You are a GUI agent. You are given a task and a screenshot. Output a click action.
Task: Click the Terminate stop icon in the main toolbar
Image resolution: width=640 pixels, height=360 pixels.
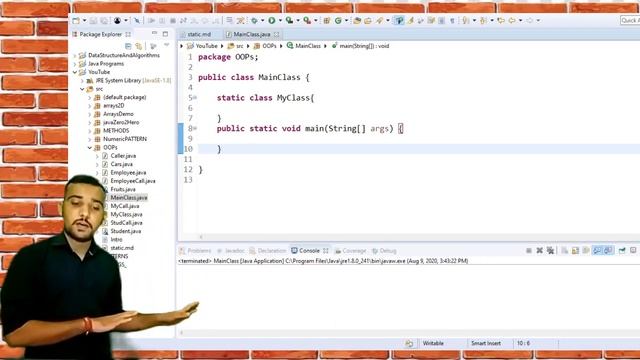click(x=173, y=20)
